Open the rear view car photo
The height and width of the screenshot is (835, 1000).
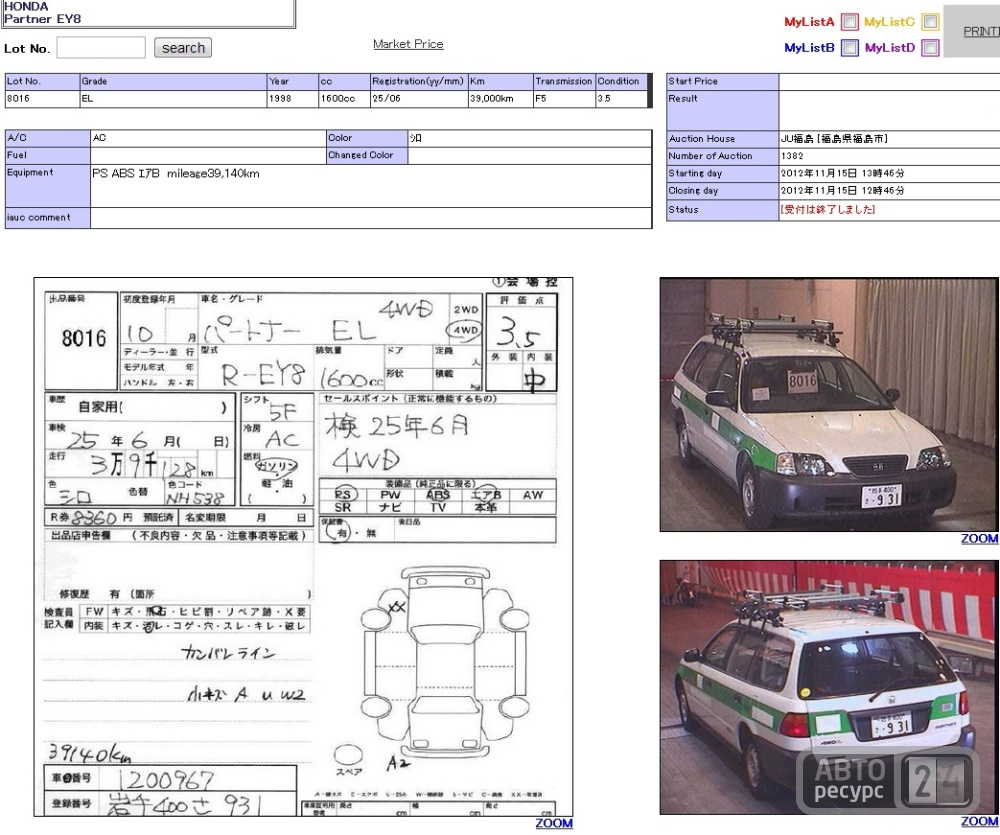pos(828,687)
